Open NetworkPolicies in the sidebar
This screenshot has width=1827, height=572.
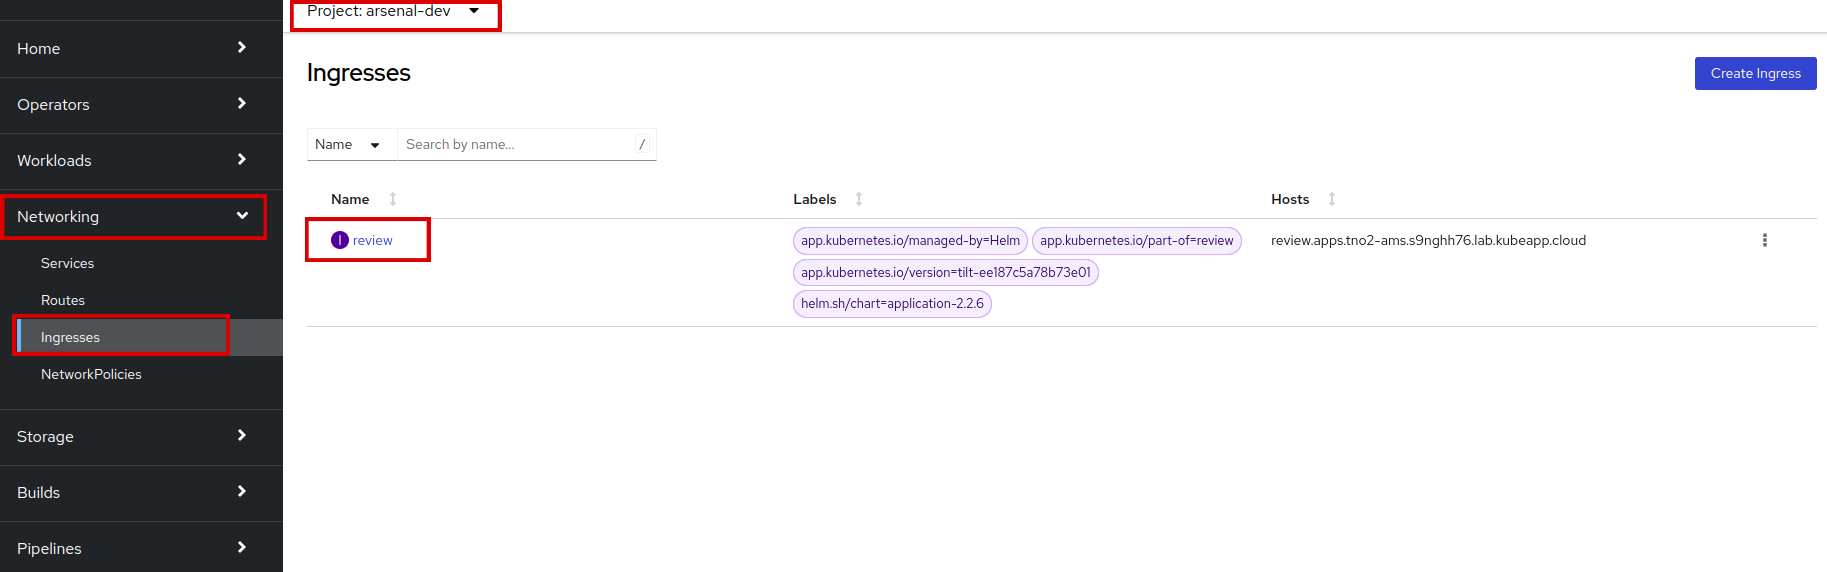point(91,374)
